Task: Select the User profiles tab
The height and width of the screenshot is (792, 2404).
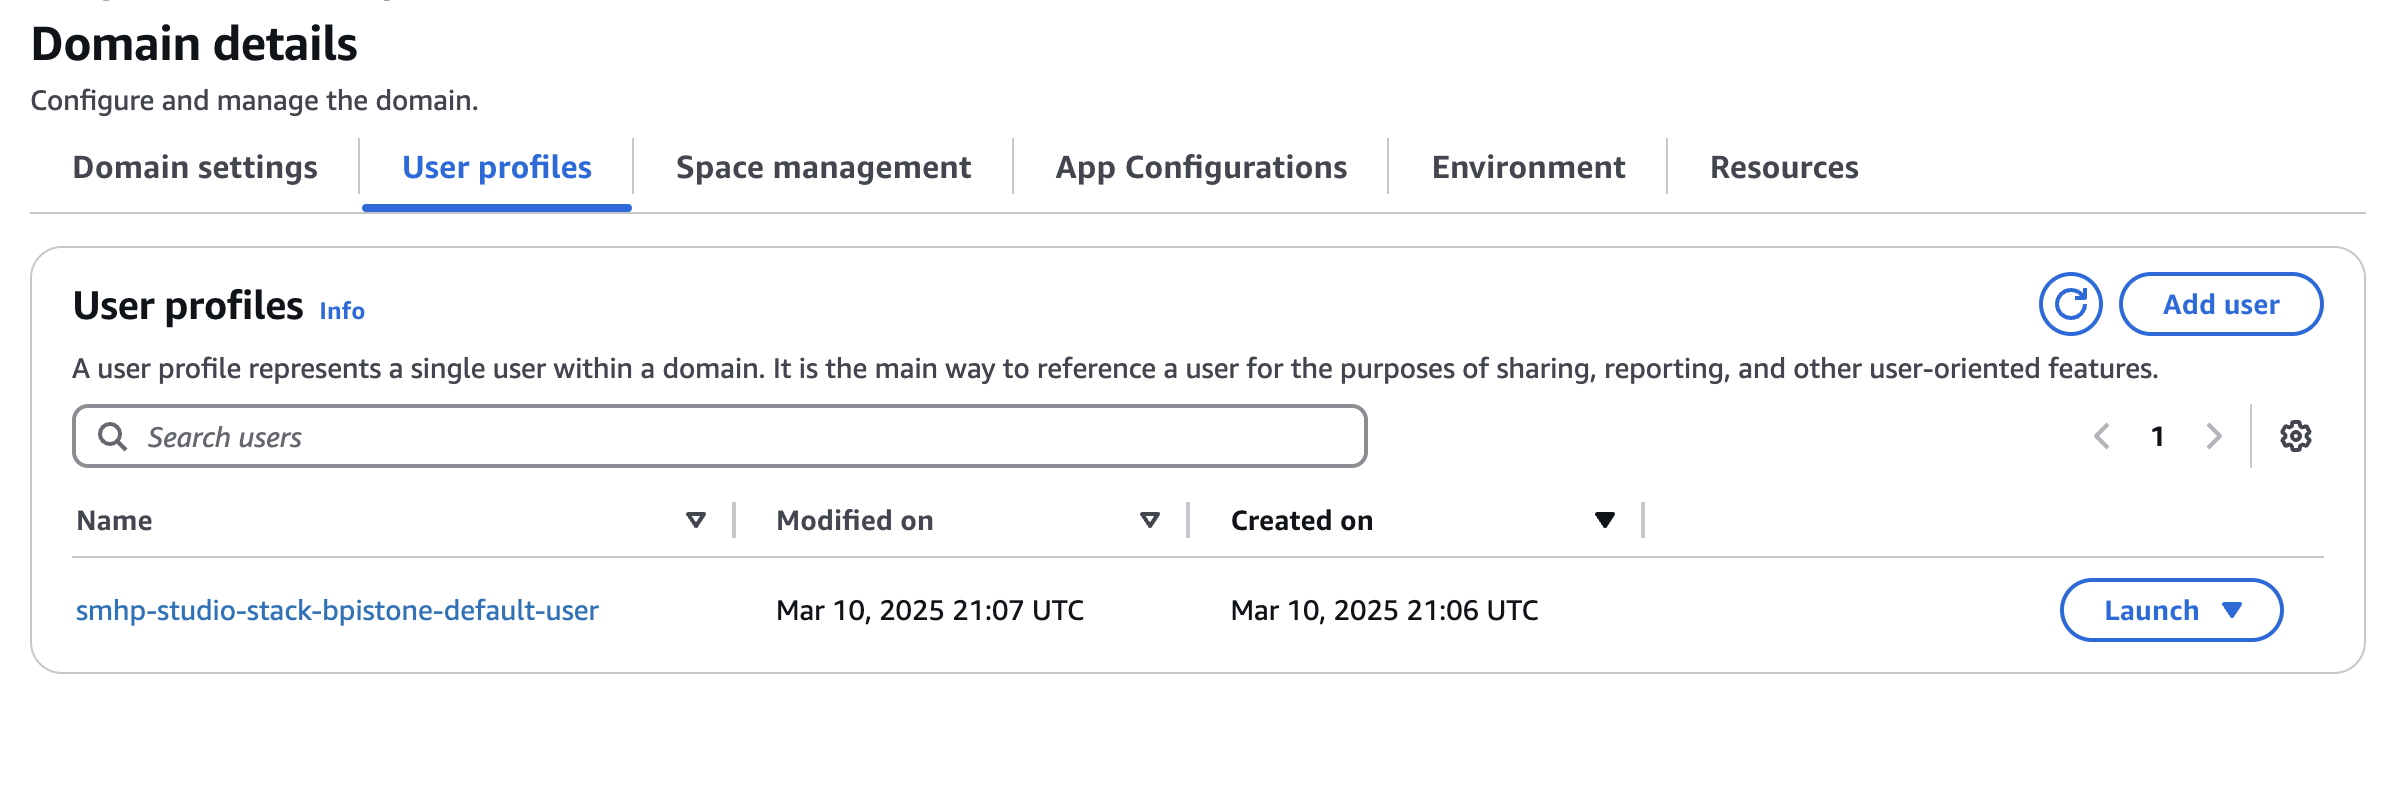Action: pyautogui.click(x=497, y=167)
